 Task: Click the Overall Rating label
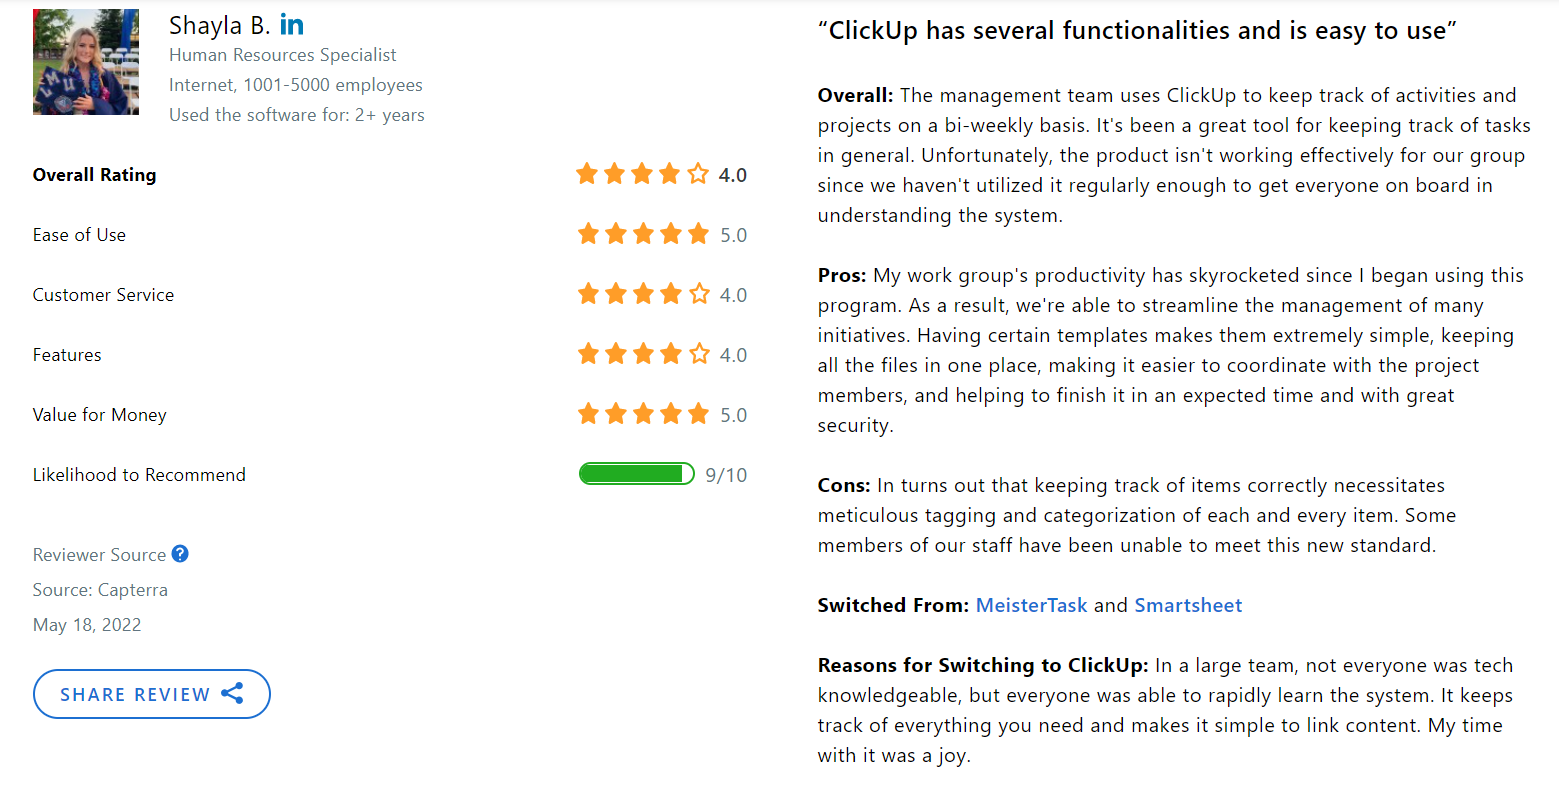[x=94, y=174]
